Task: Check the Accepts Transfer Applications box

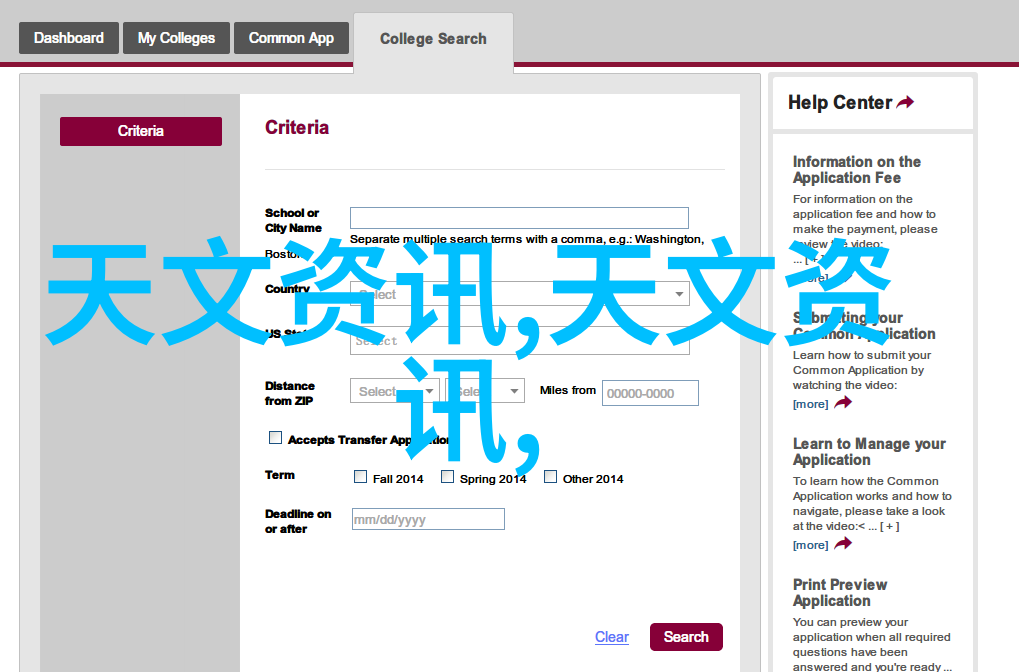Action: click(276, 438)
